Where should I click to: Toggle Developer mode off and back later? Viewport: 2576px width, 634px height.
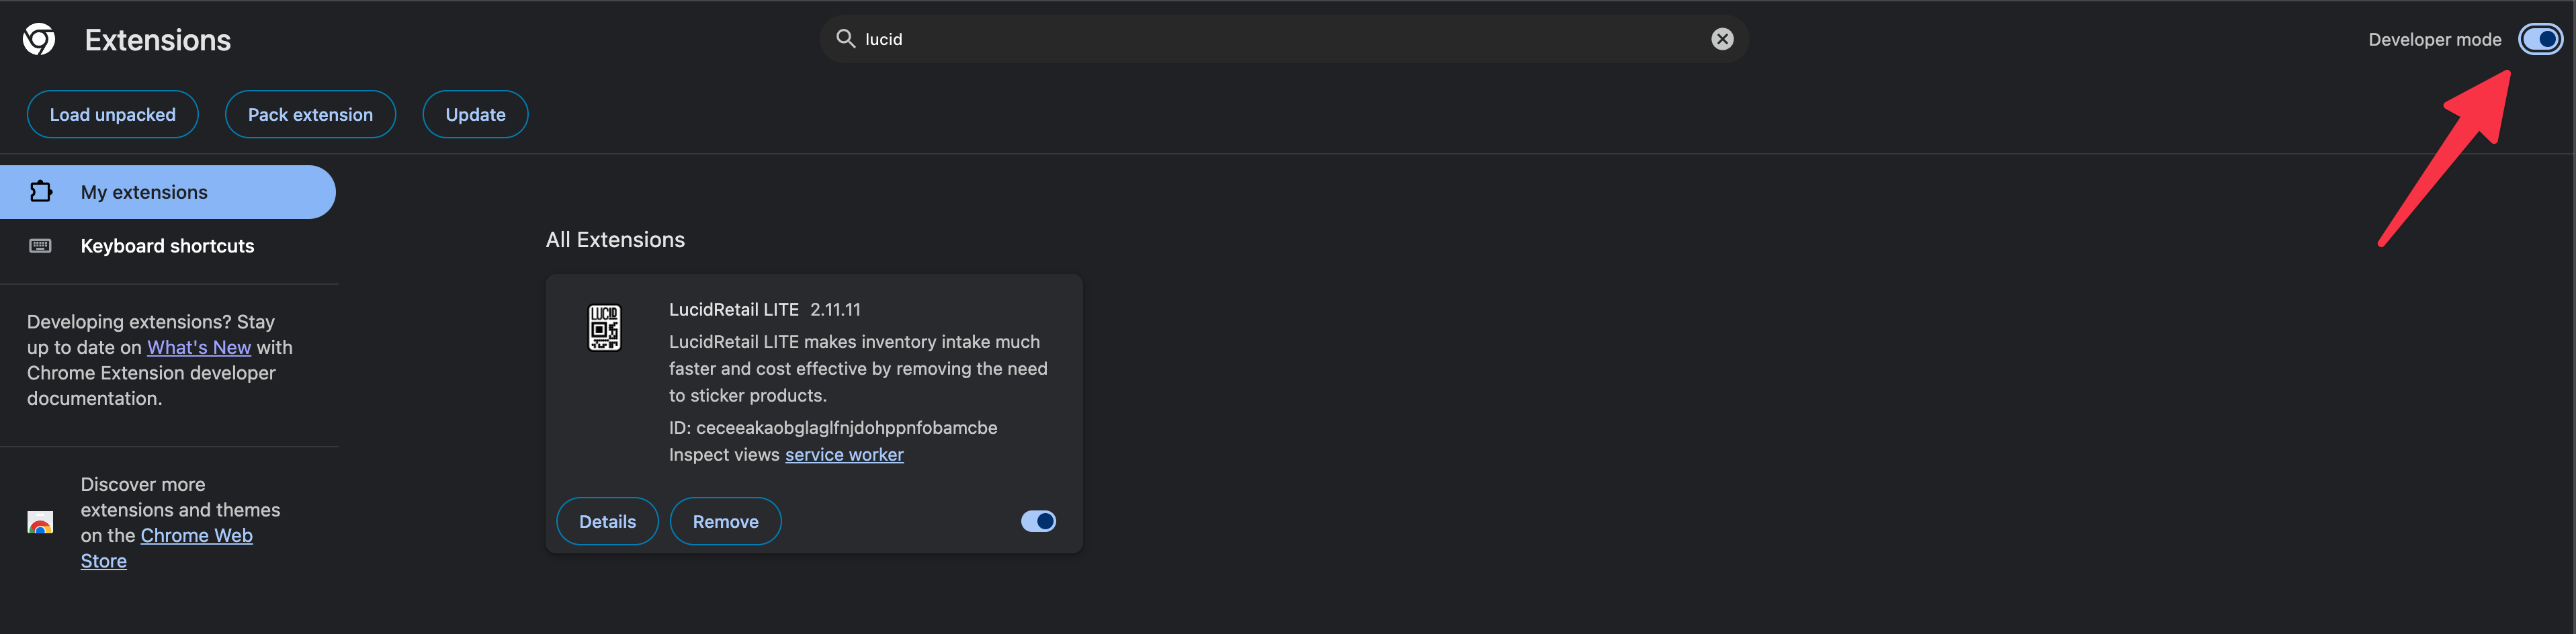click(x=2539, y=39)
